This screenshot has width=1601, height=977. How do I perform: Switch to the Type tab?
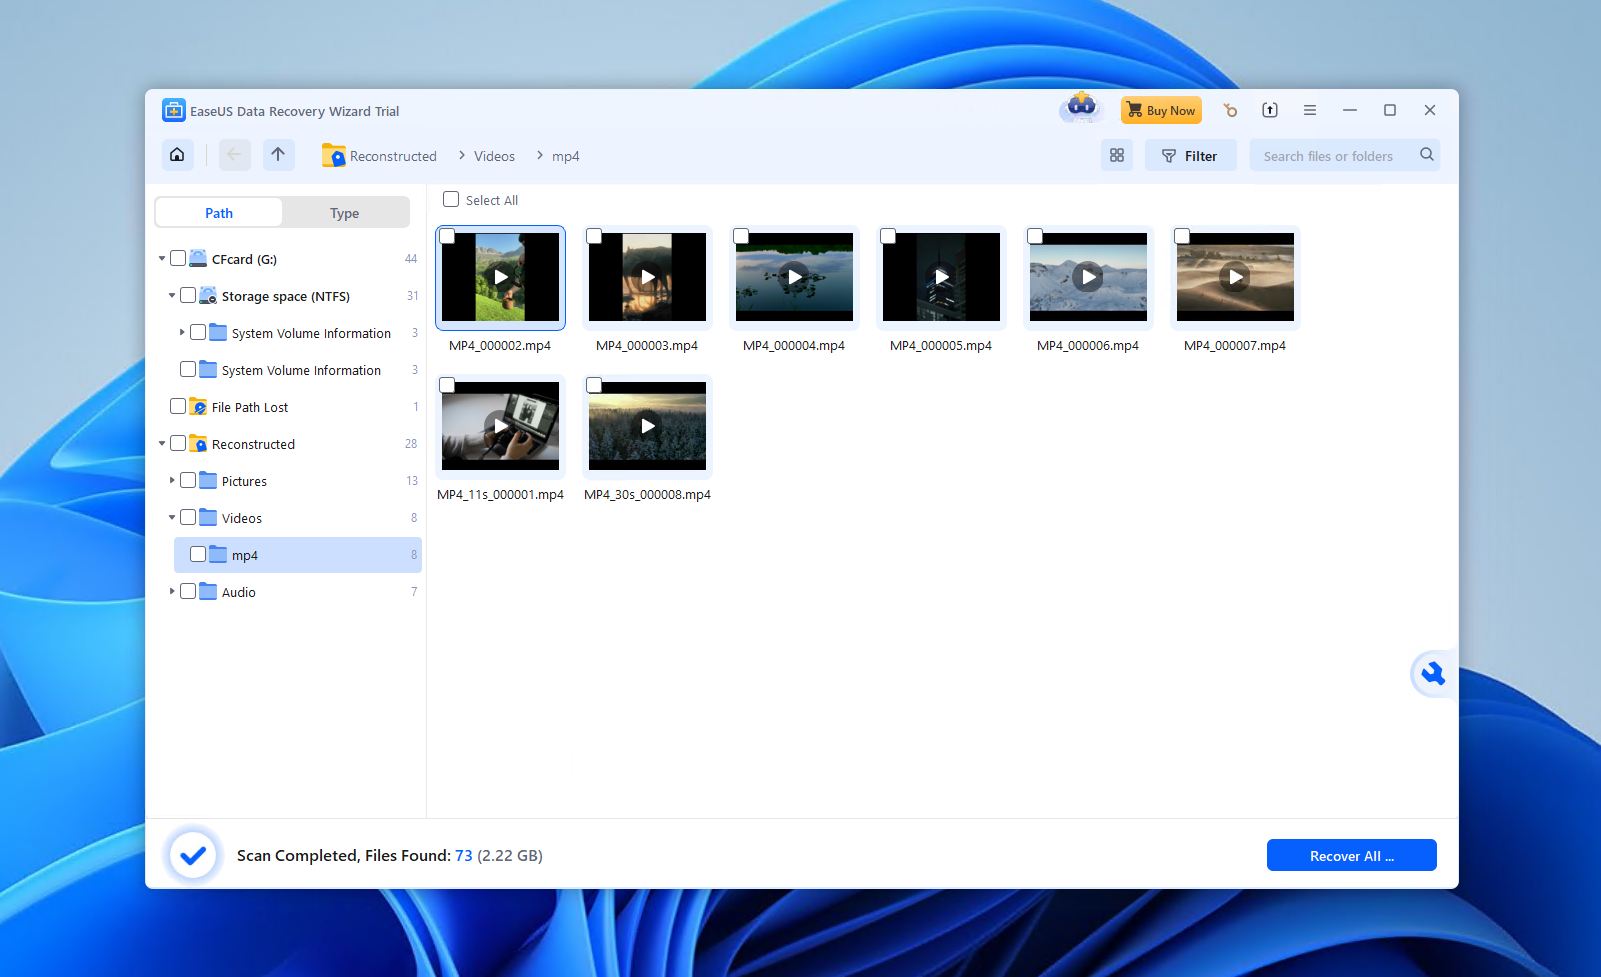344,212
